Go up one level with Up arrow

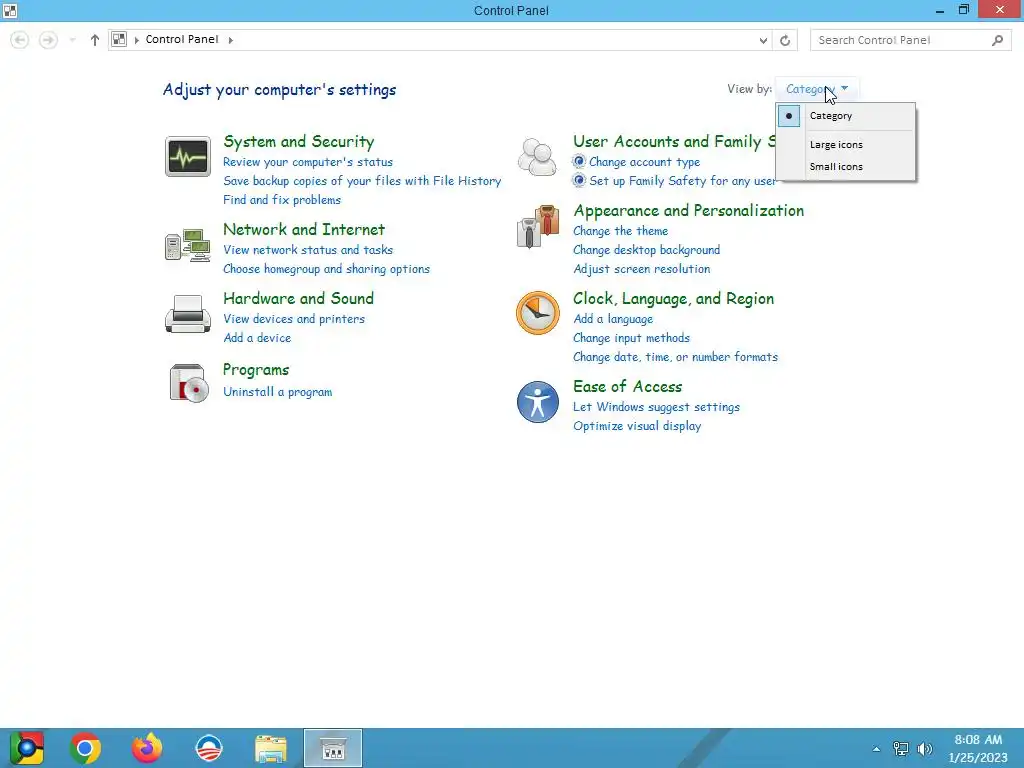coord(95,40)
